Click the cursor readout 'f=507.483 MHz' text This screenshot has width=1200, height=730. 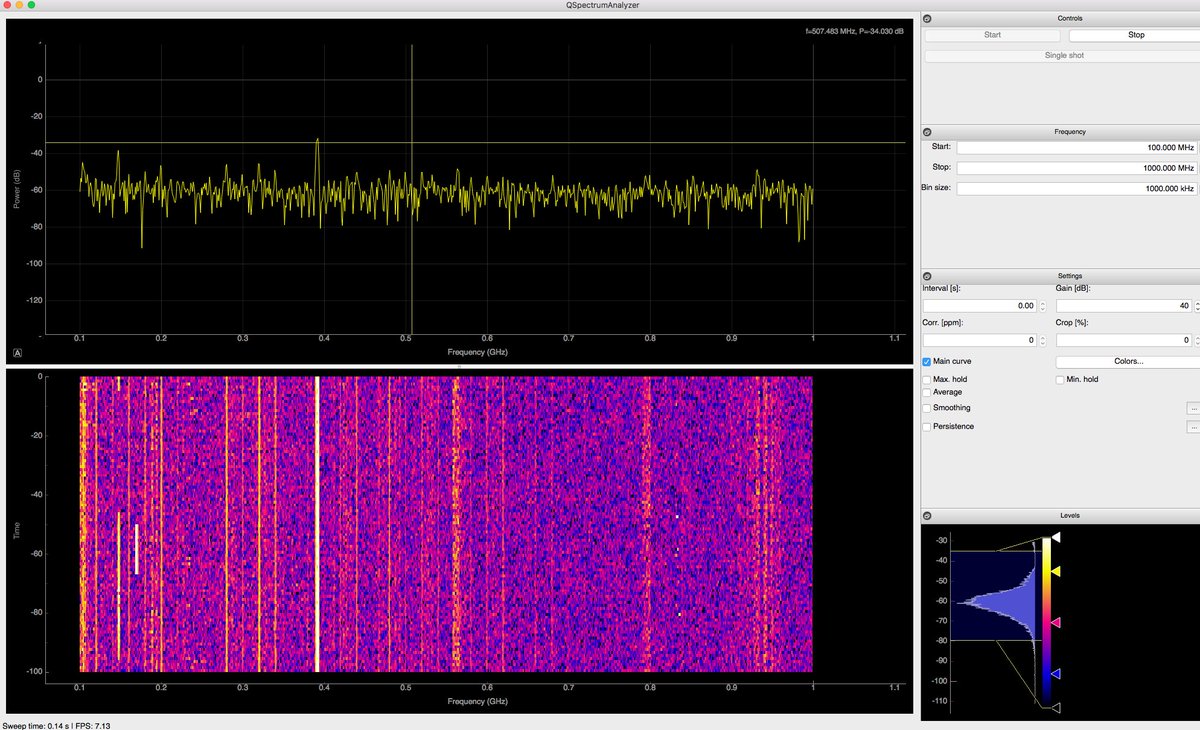pos(854,31)
